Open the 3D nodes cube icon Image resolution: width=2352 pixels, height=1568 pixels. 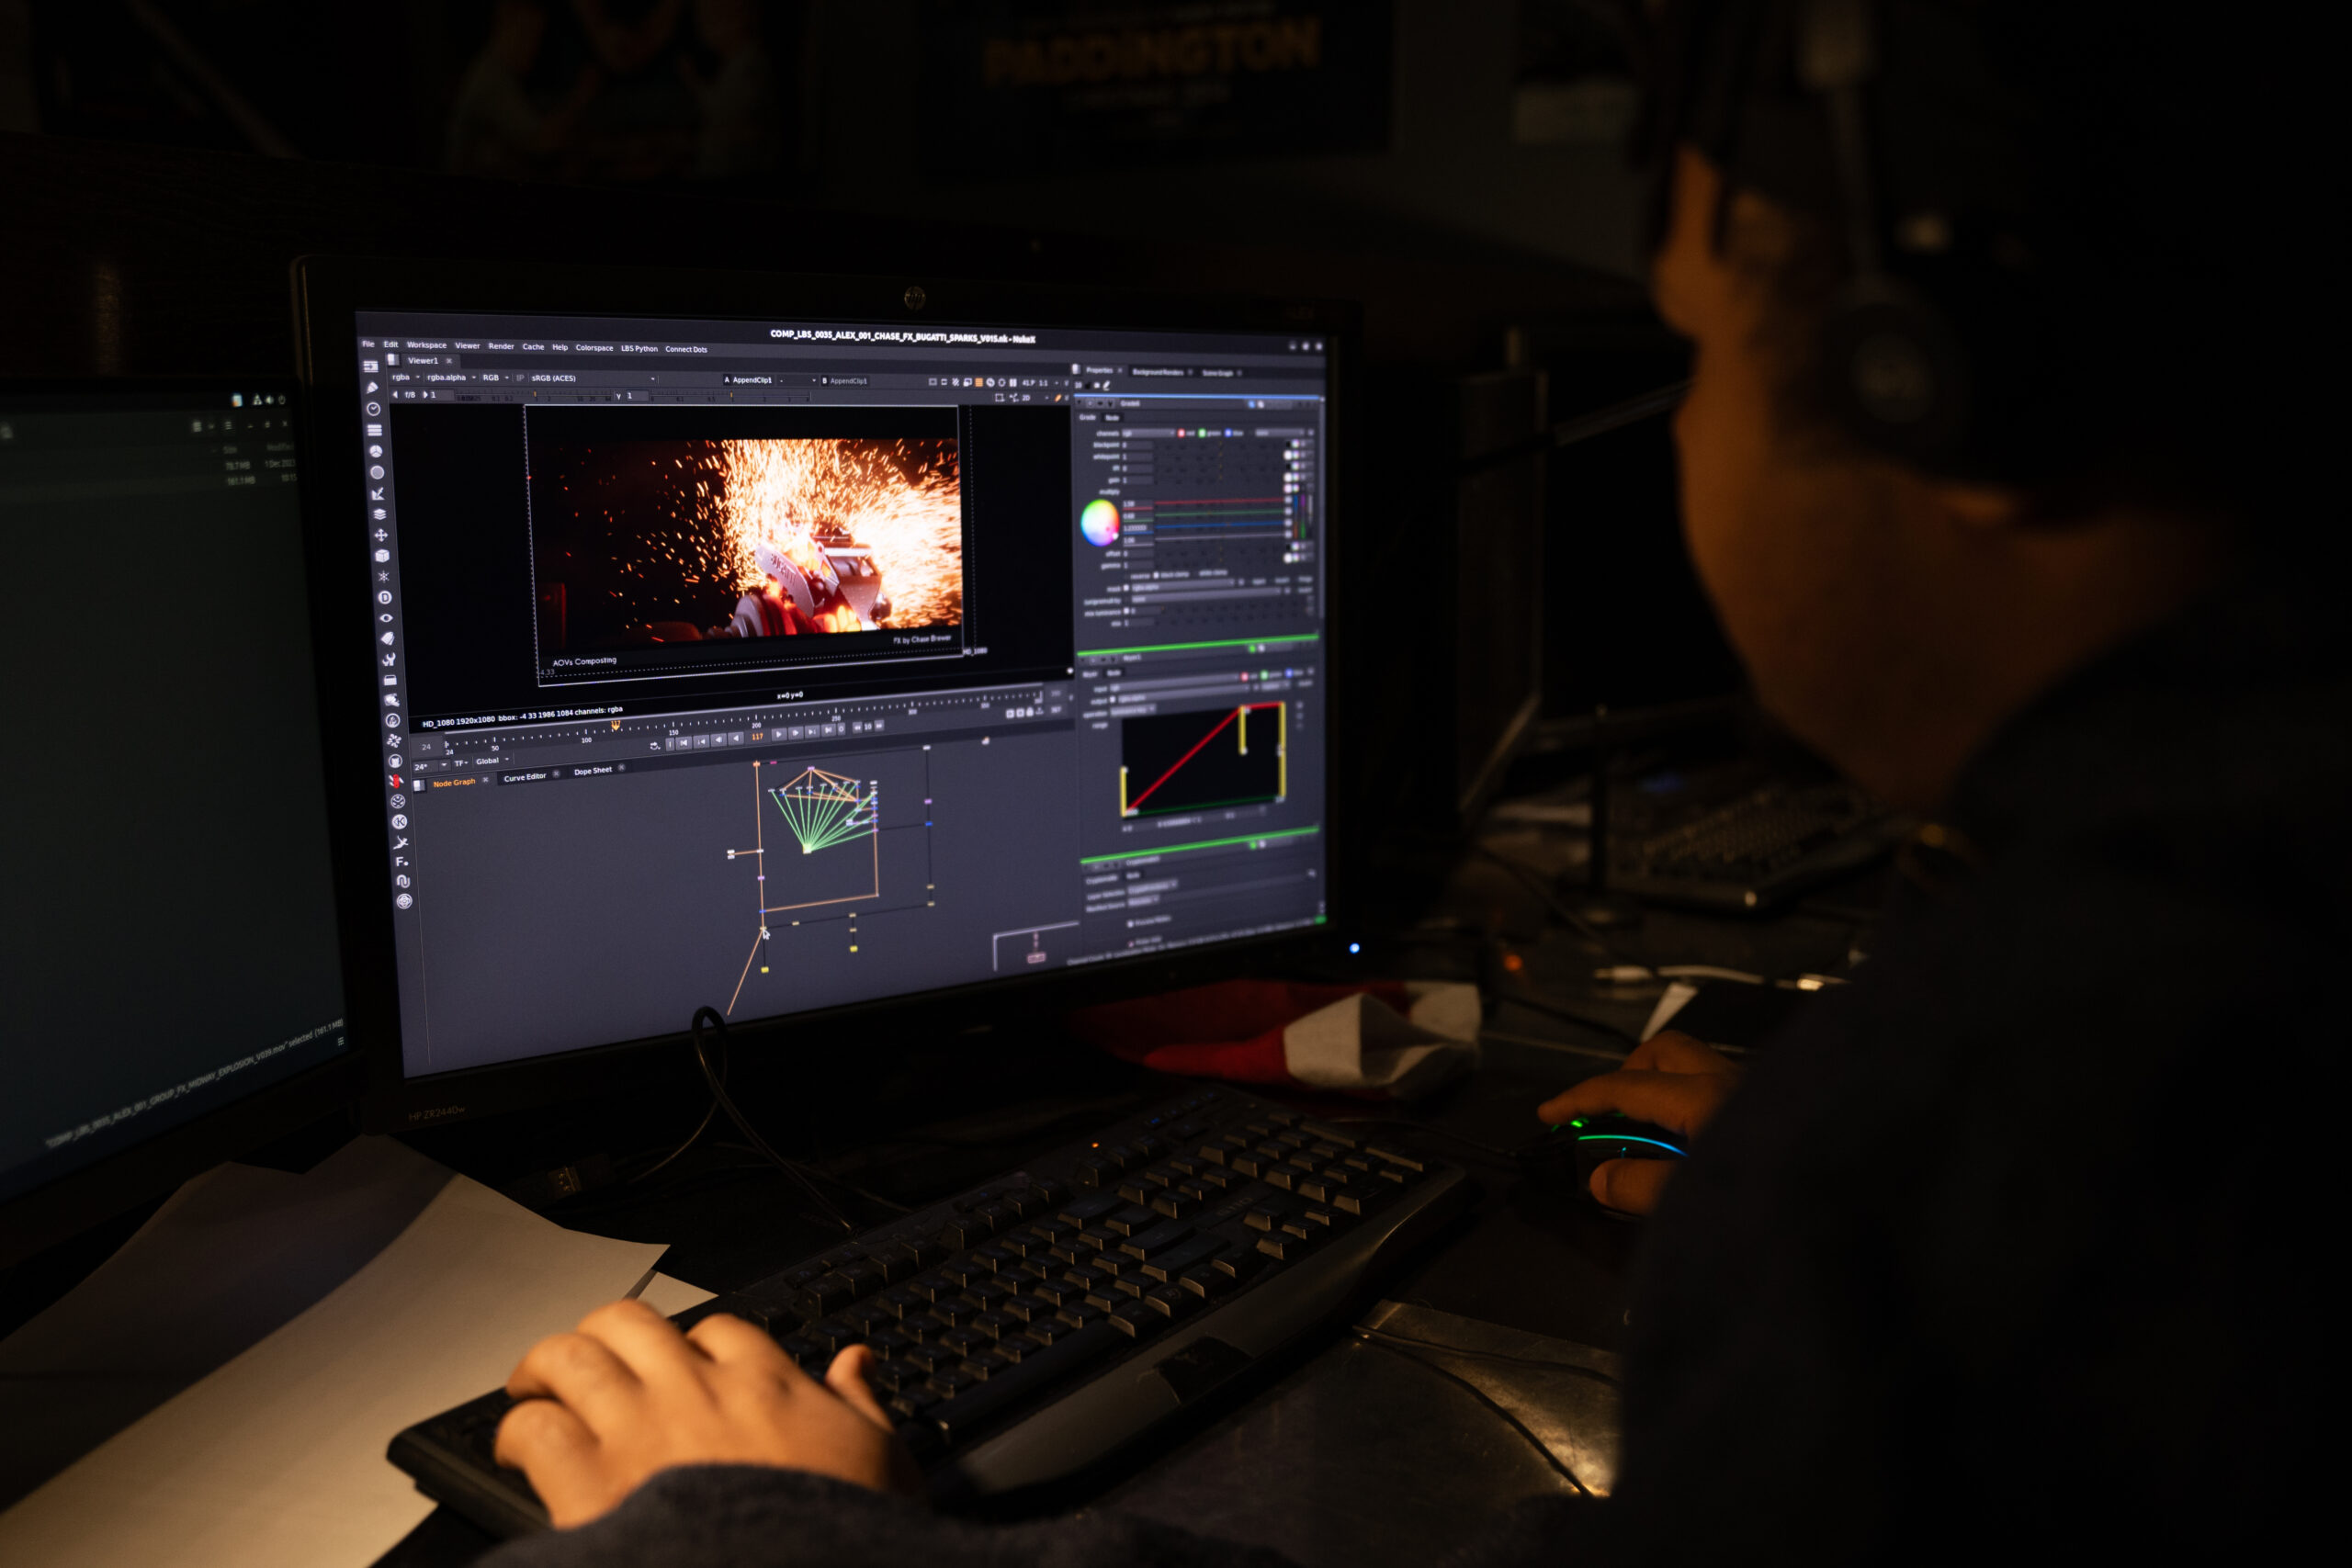[x=382, y=555]
